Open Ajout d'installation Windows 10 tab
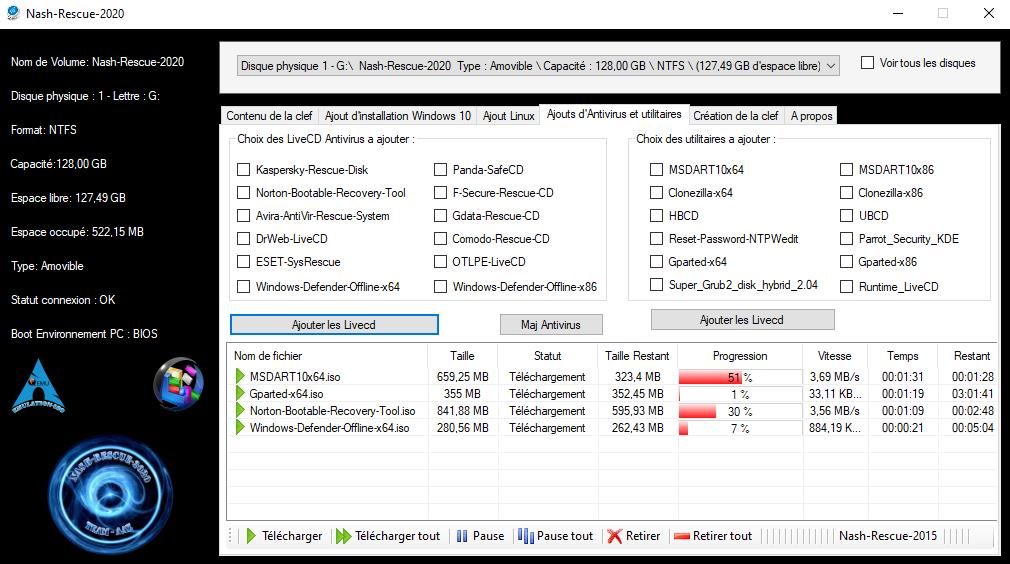 click(397, 115)
